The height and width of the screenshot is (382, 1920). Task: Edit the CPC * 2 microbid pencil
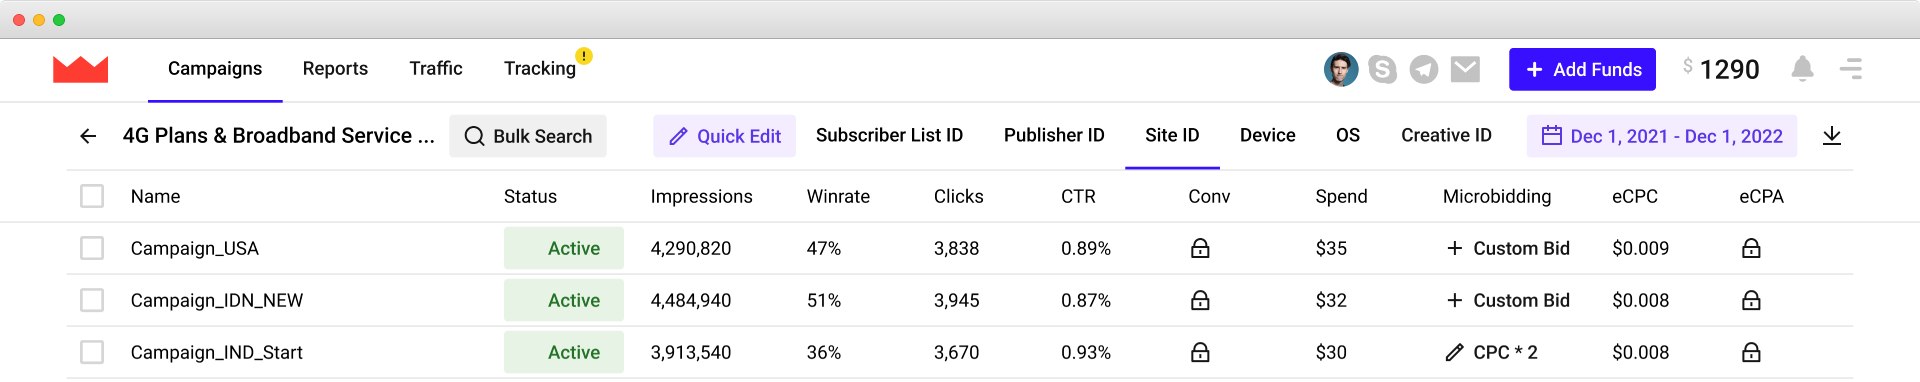coord(1454,352)
